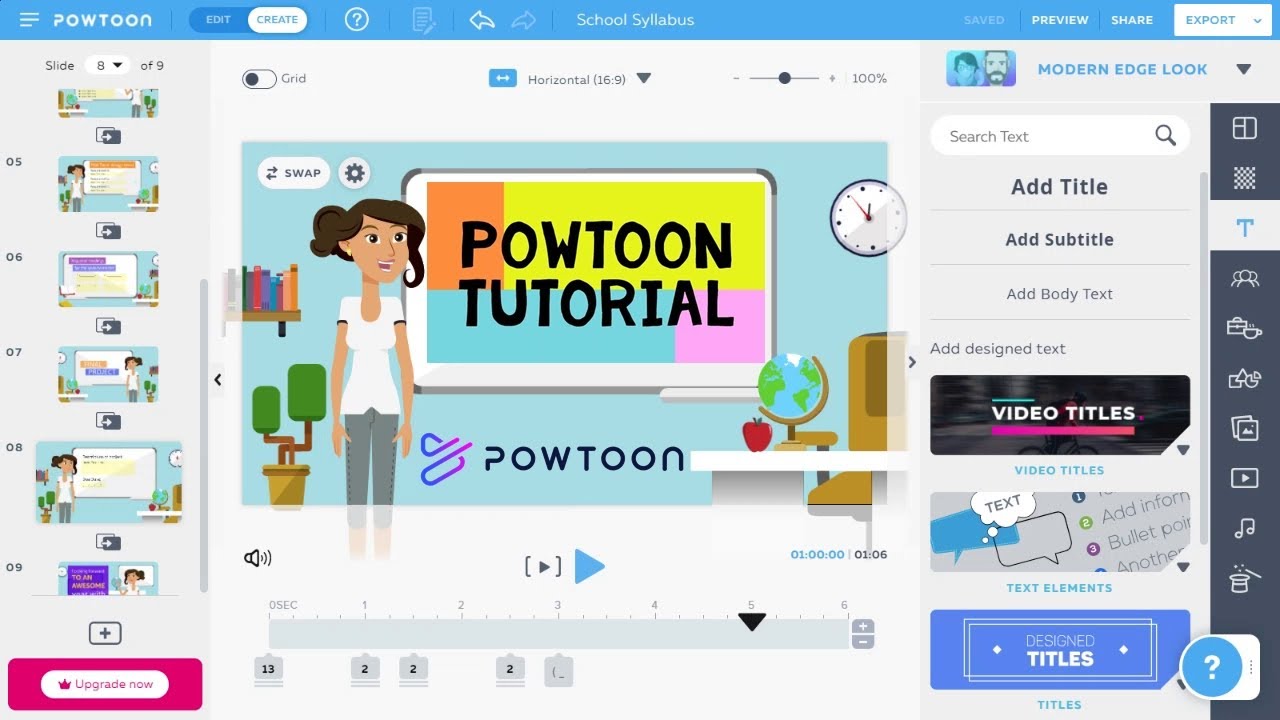Screen dimensions: 1280x720
Task: Select slide 06 thumbnail
Action: (x=108, y=278)
